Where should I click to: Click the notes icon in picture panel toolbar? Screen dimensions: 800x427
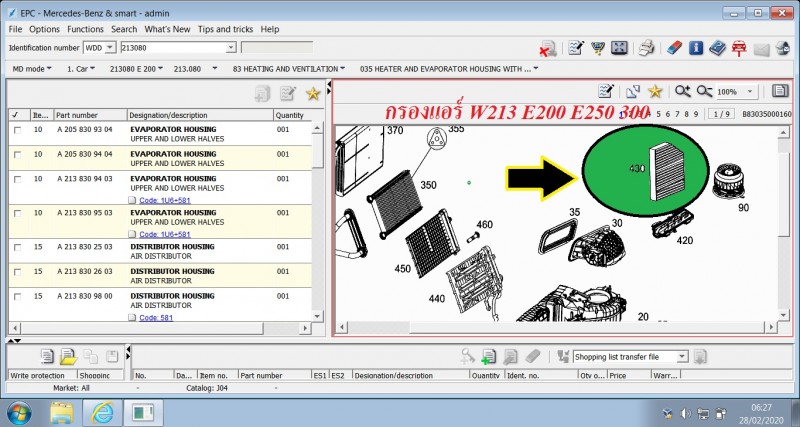606,91
